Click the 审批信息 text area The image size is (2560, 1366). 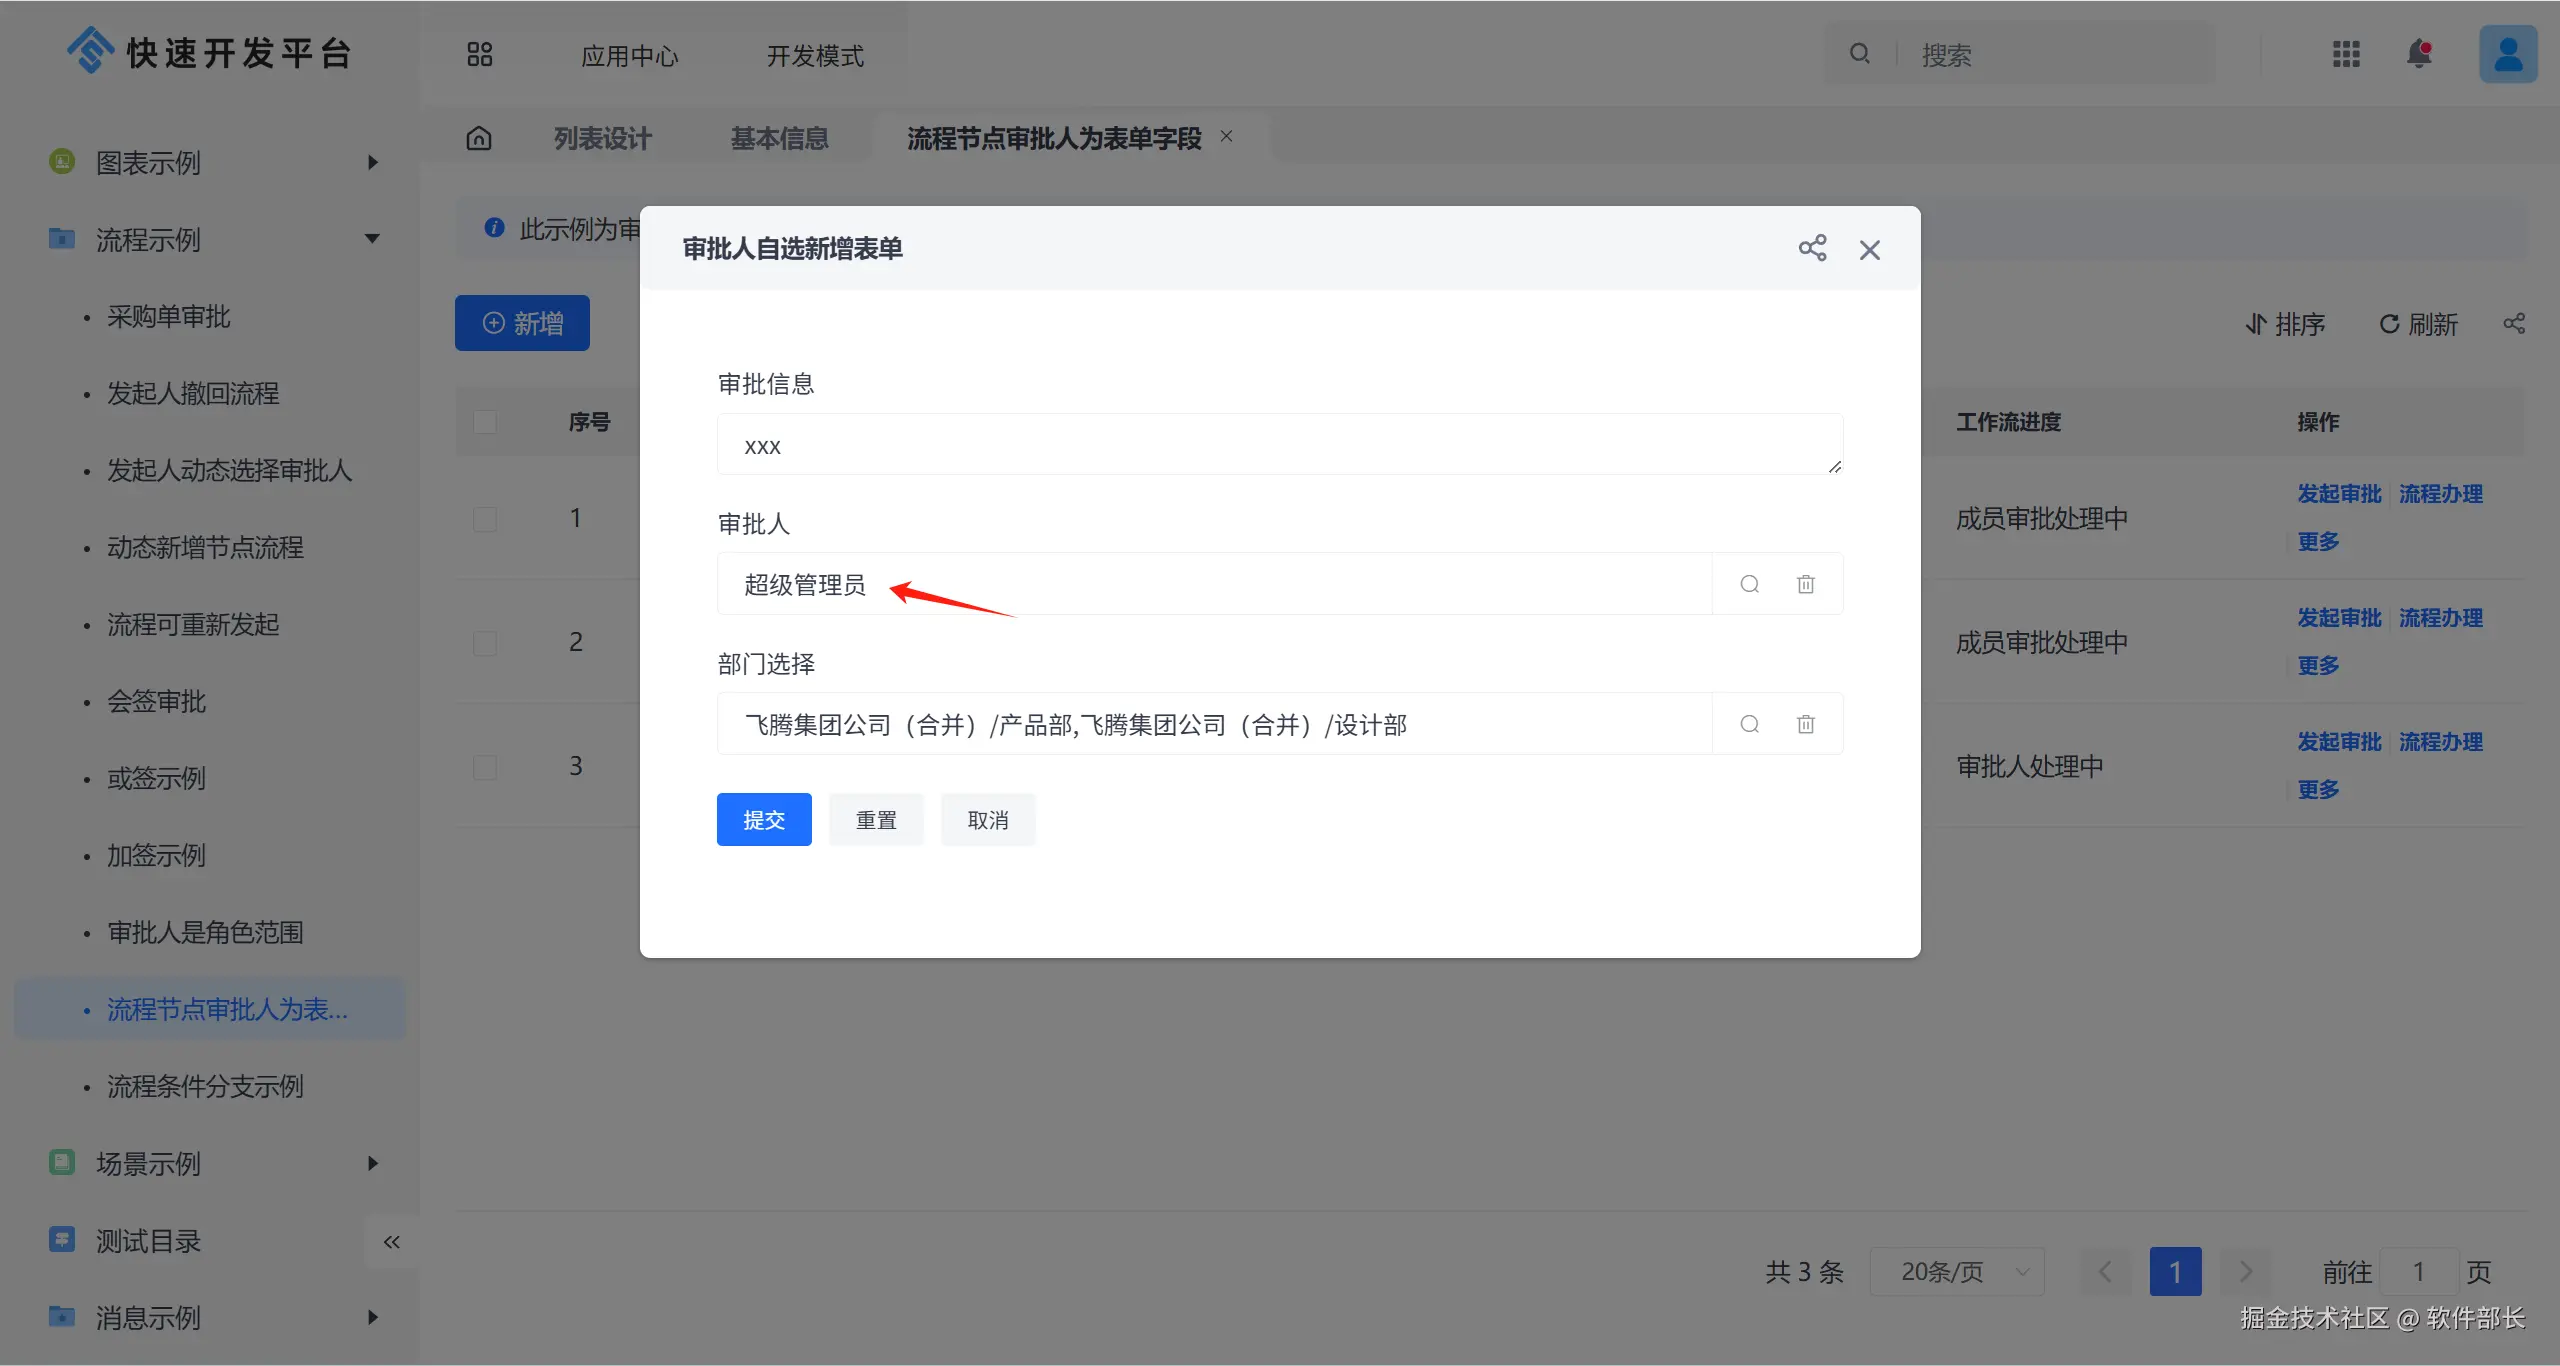point(1278,445)
